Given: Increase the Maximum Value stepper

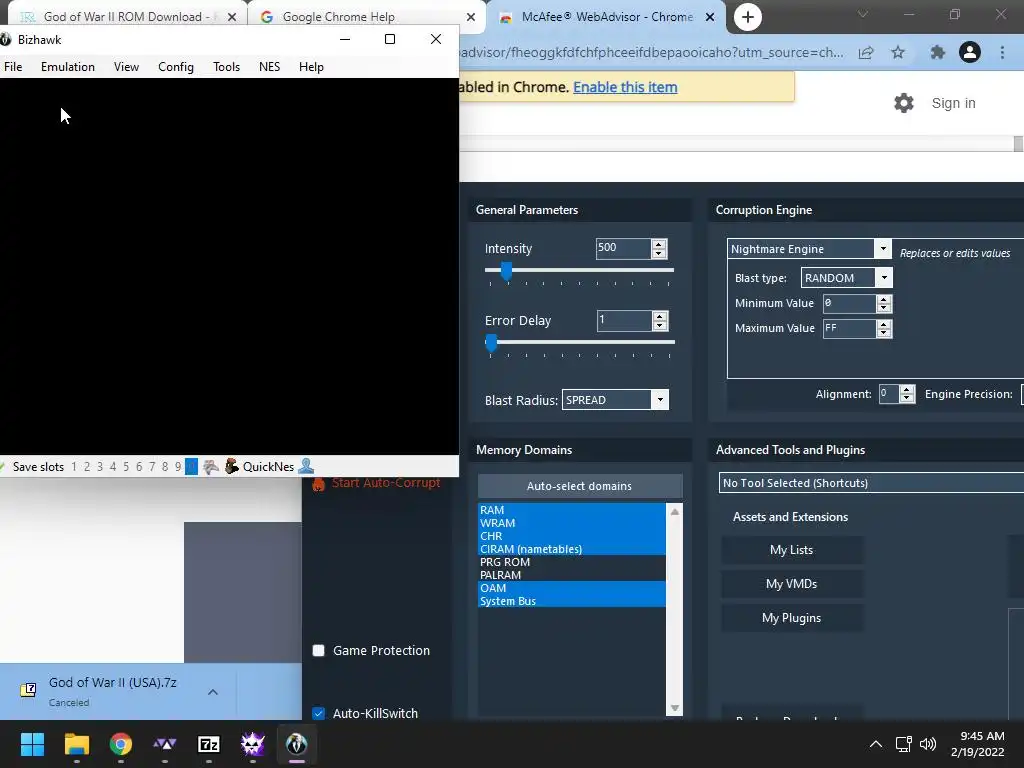Looking at the screenshot, I should pos(884,324).
